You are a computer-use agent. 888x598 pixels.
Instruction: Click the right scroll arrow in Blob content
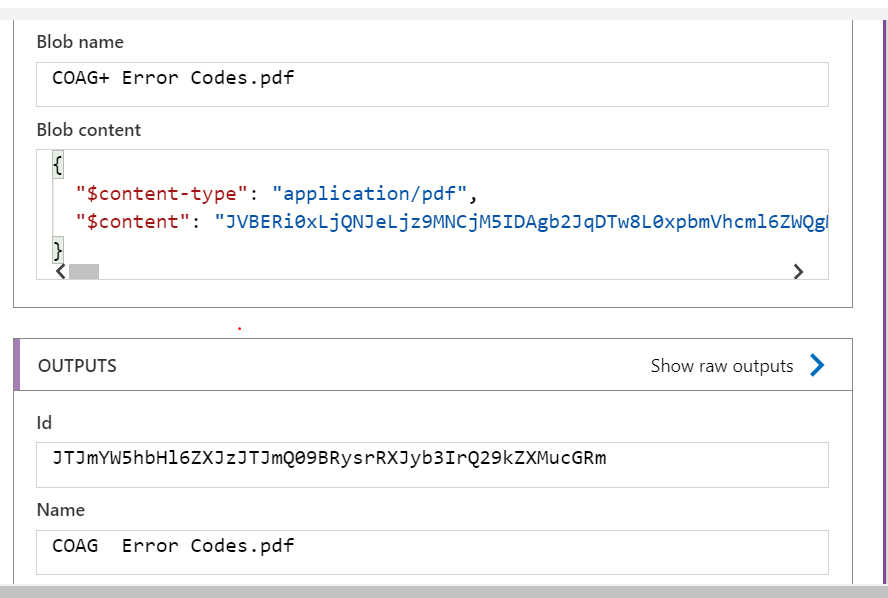(x=799, y=271)
